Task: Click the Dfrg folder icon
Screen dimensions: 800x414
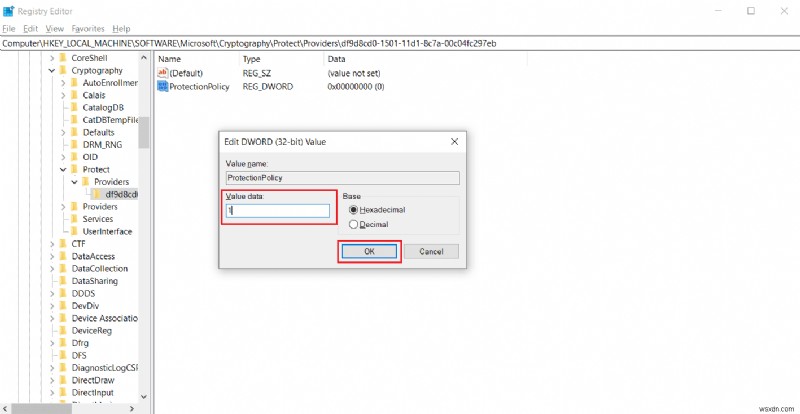Action: pyautogui.click(x=63, y=343)
